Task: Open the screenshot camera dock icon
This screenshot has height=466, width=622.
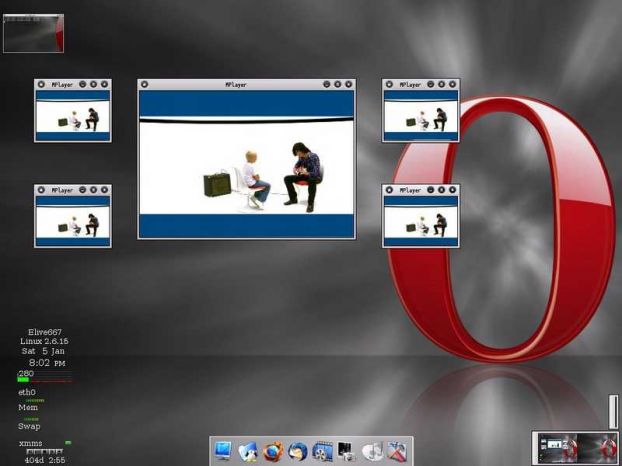Action: click(346, 452)
